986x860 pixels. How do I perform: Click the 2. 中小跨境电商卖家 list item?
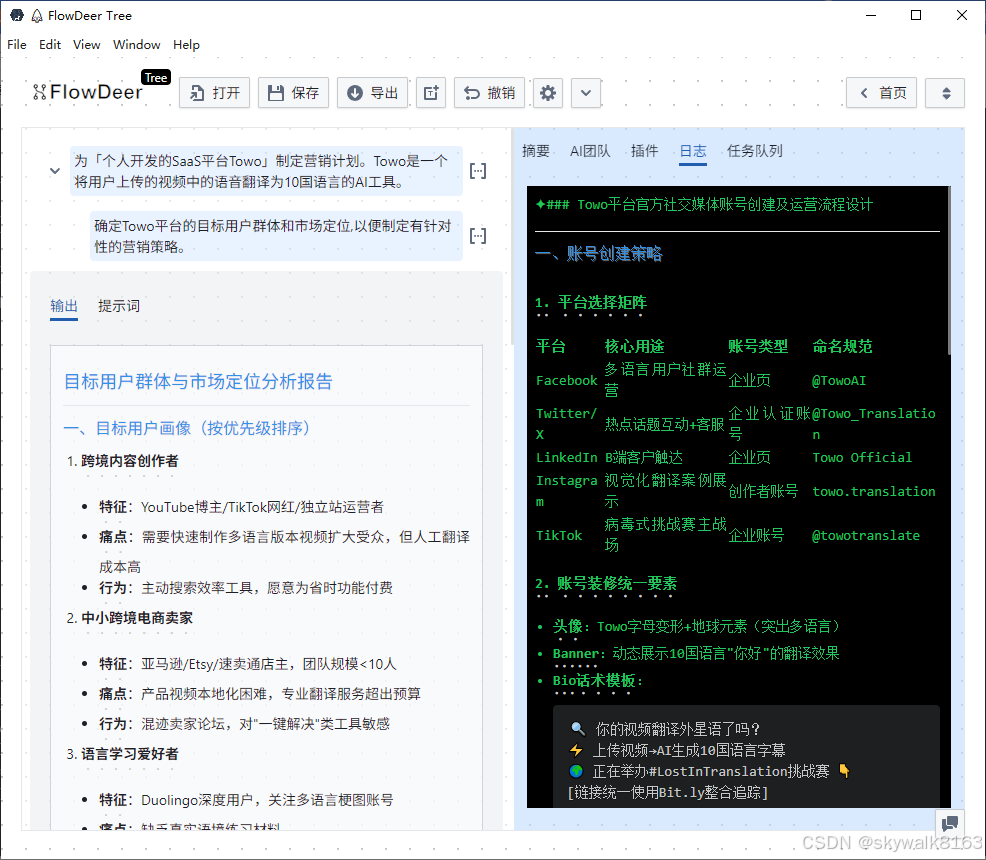click(x=130, y=618)
